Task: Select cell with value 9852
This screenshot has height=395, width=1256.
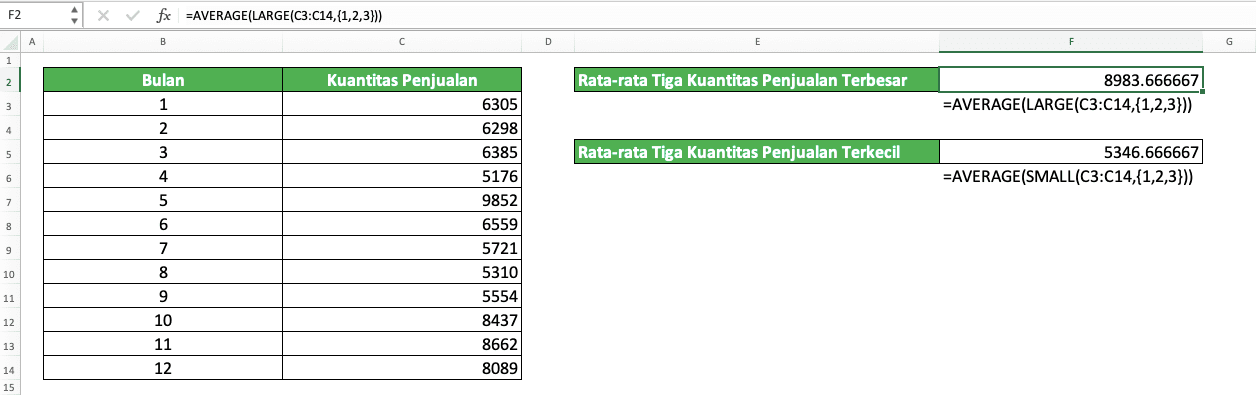Action: 402,201
